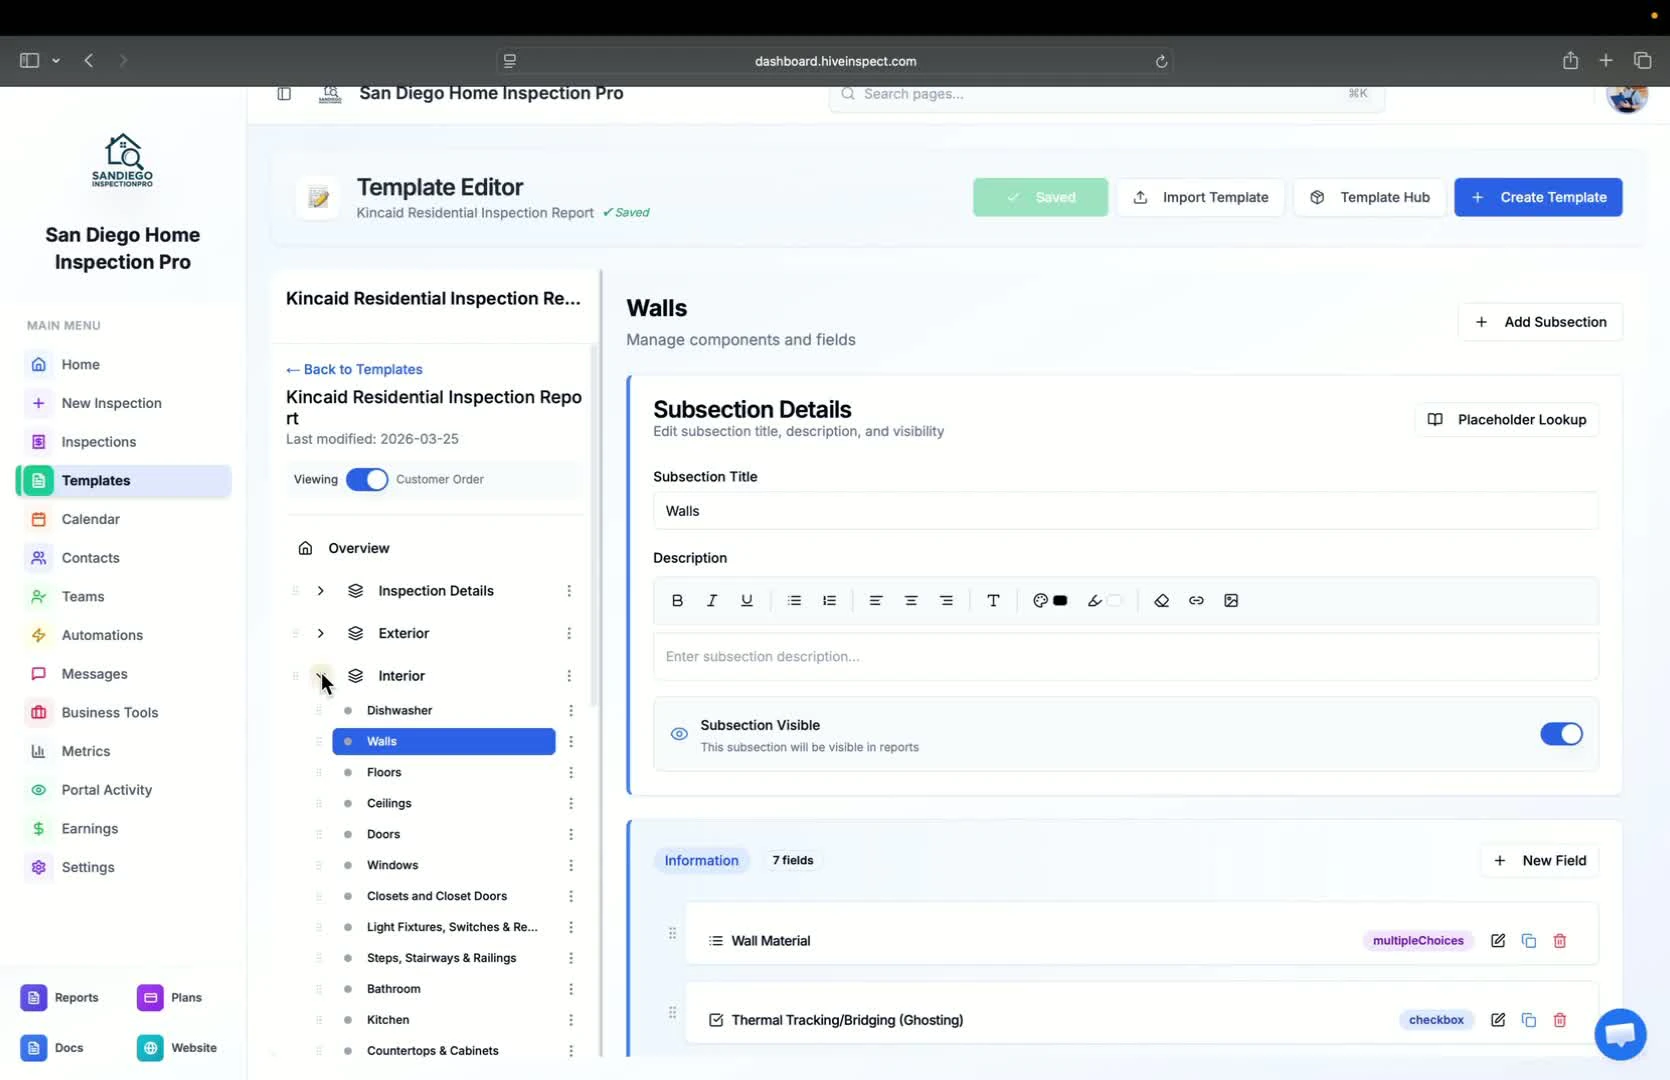1670x1080 pixels.
Task: Open the Template Hub
Action: [1370, 198]
